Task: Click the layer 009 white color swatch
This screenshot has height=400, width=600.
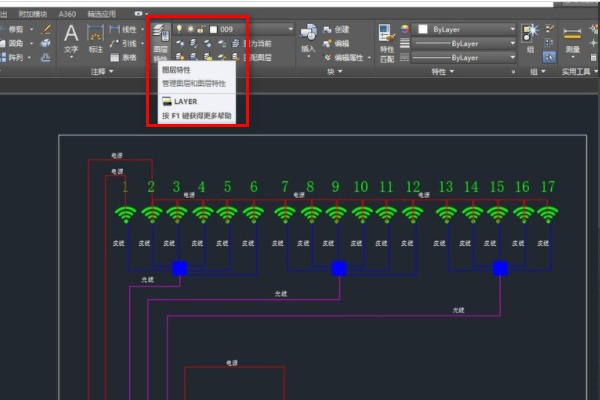Action: (x=214, y=29)
